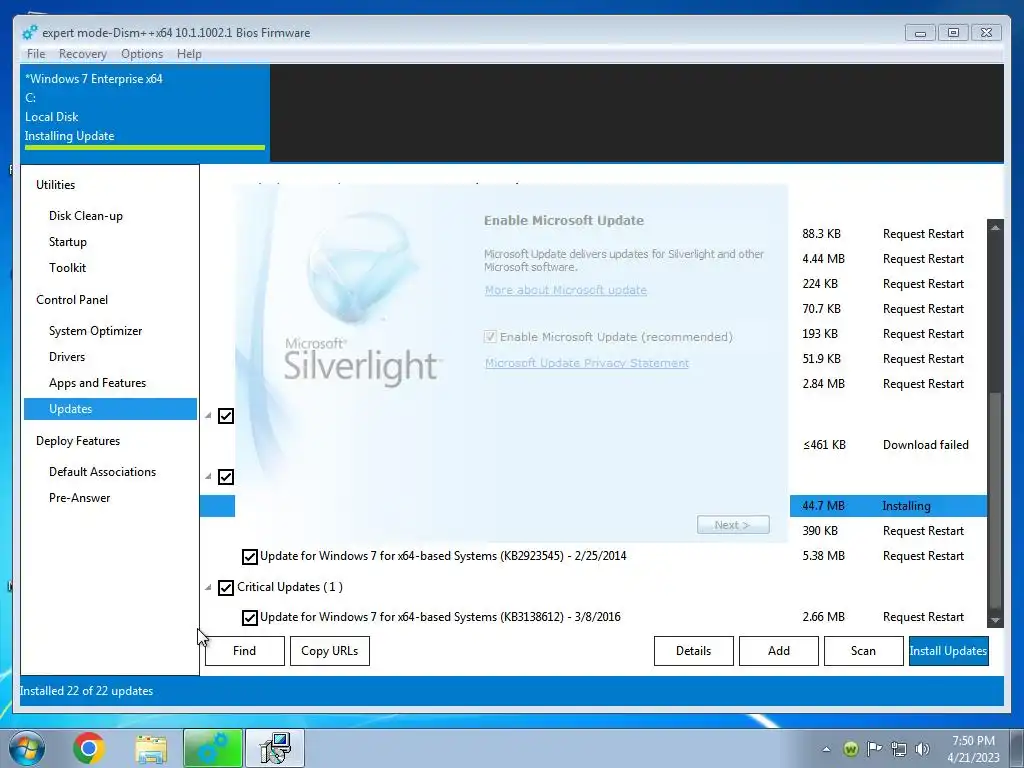
Task: Collapse the group containing the Installing update
Action: [208, 477]
